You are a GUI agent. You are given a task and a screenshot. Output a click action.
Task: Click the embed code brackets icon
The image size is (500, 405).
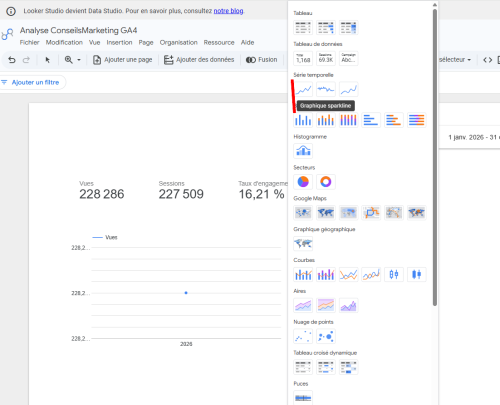488,60
